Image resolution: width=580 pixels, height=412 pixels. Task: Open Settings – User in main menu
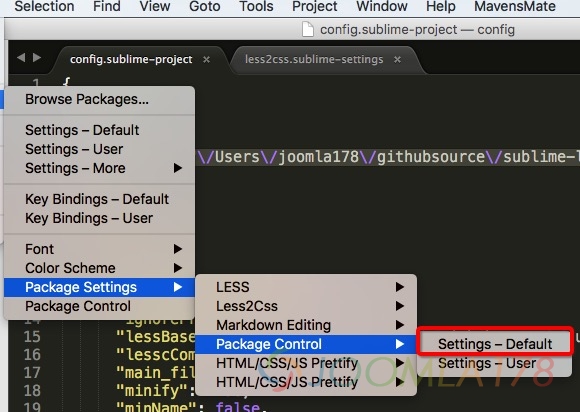tap(99, 149)
